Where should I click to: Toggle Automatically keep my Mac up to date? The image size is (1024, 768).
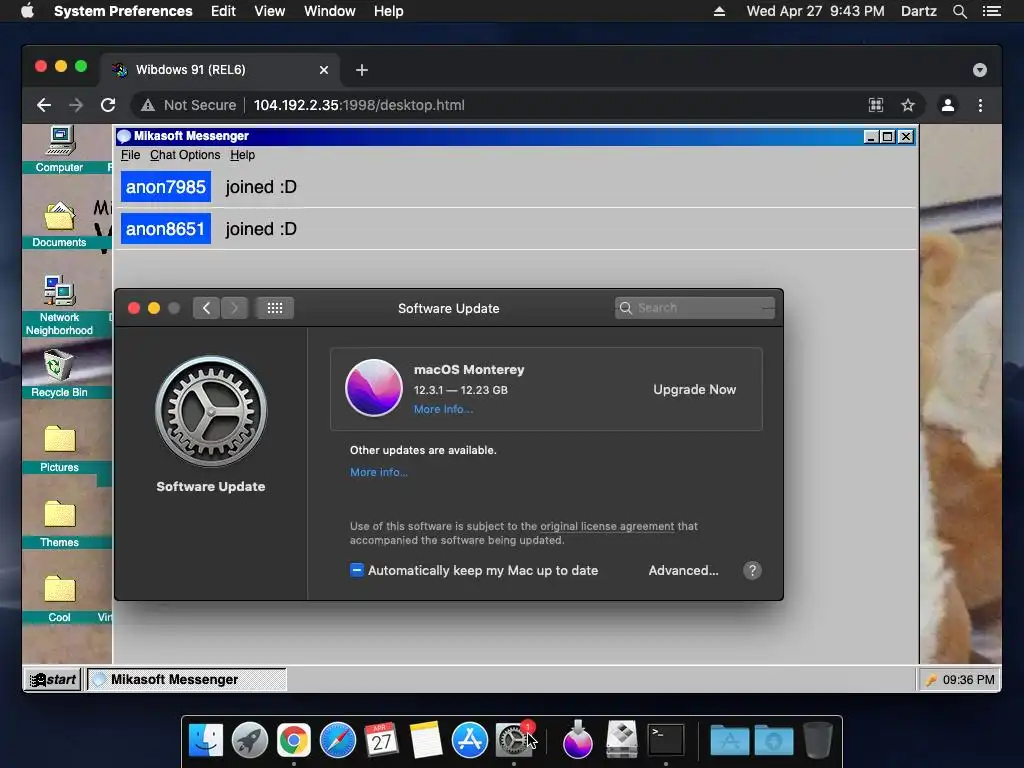tap(357, 570)
